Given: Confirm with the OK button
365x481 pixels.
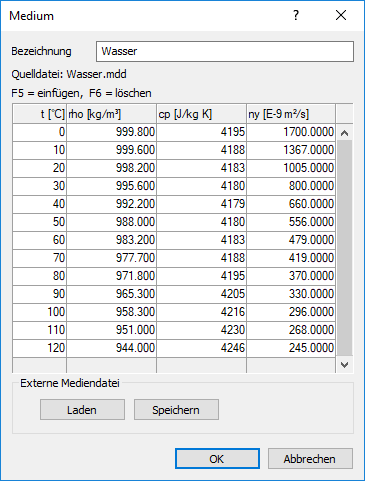Looking at the screenshot, I should (217, 459).
